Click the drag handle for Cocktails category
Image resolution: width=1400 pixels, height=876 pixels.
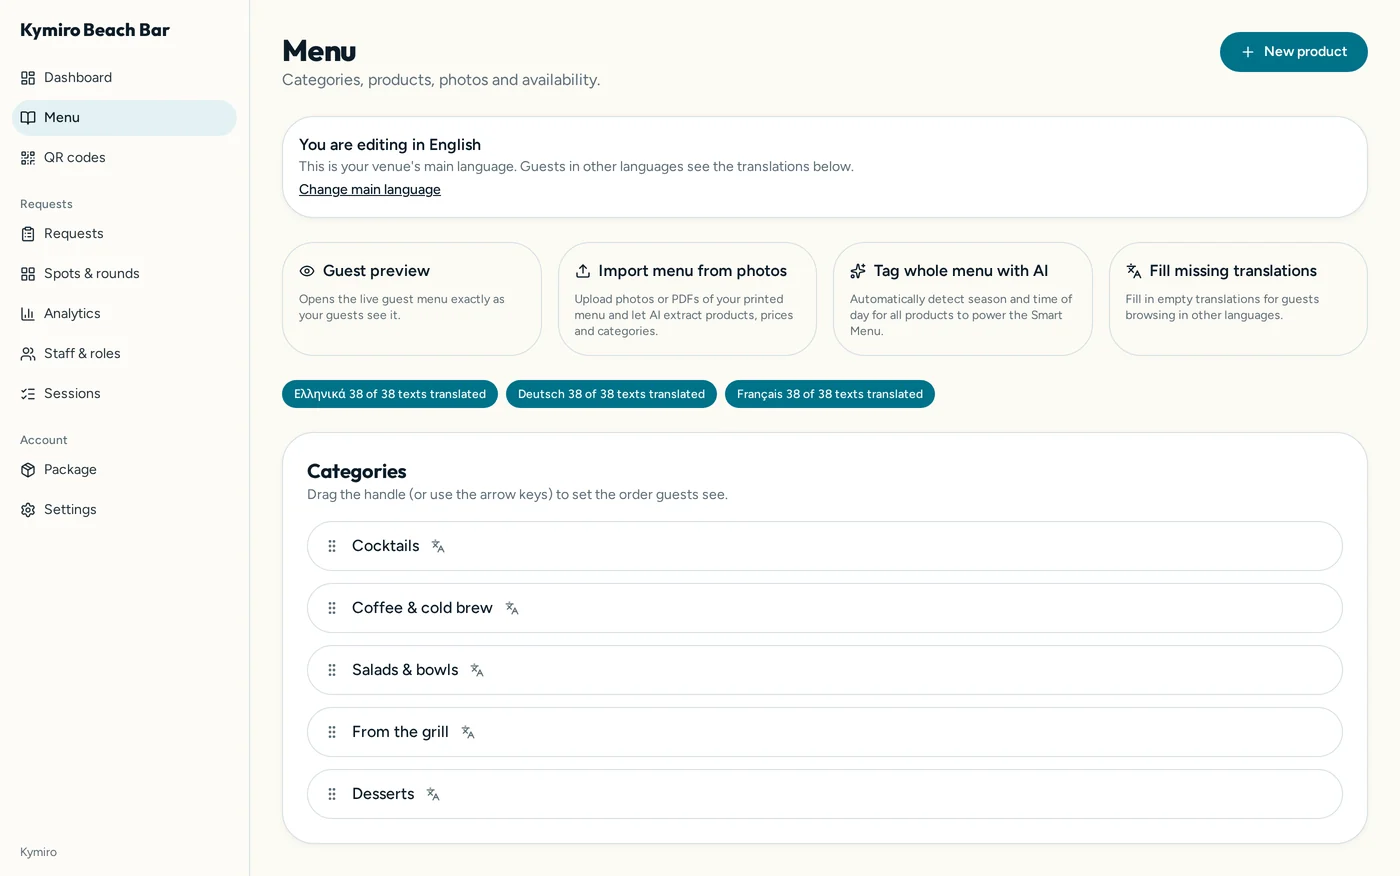pyautogui.click(x=332, y=546)
